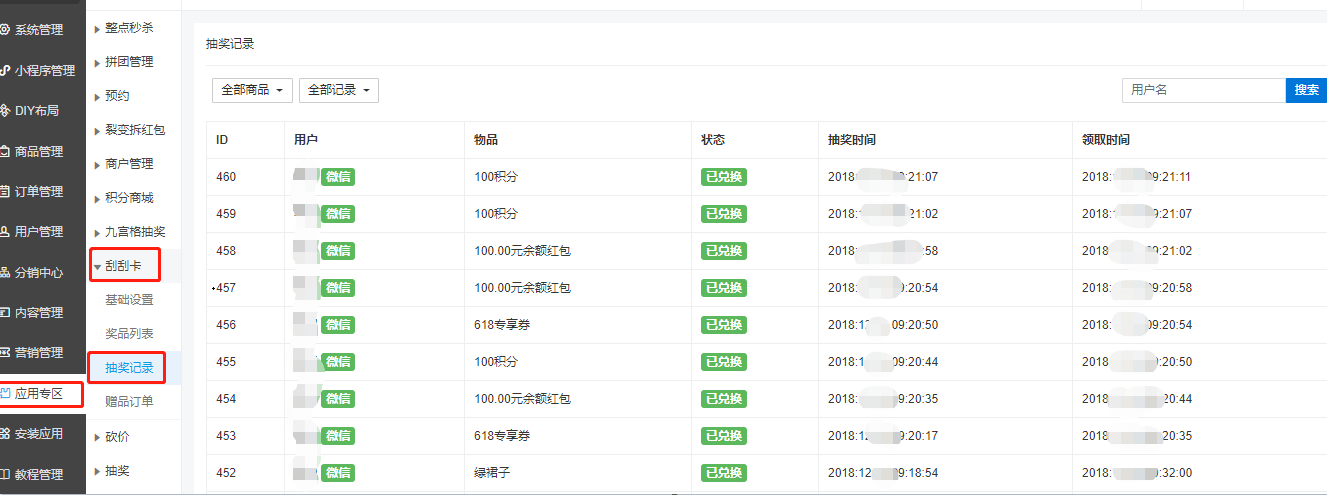Viewport: 1327px width, 495px height.
Task: Click the 微信 badge in row 458
Action: (339, 251)
